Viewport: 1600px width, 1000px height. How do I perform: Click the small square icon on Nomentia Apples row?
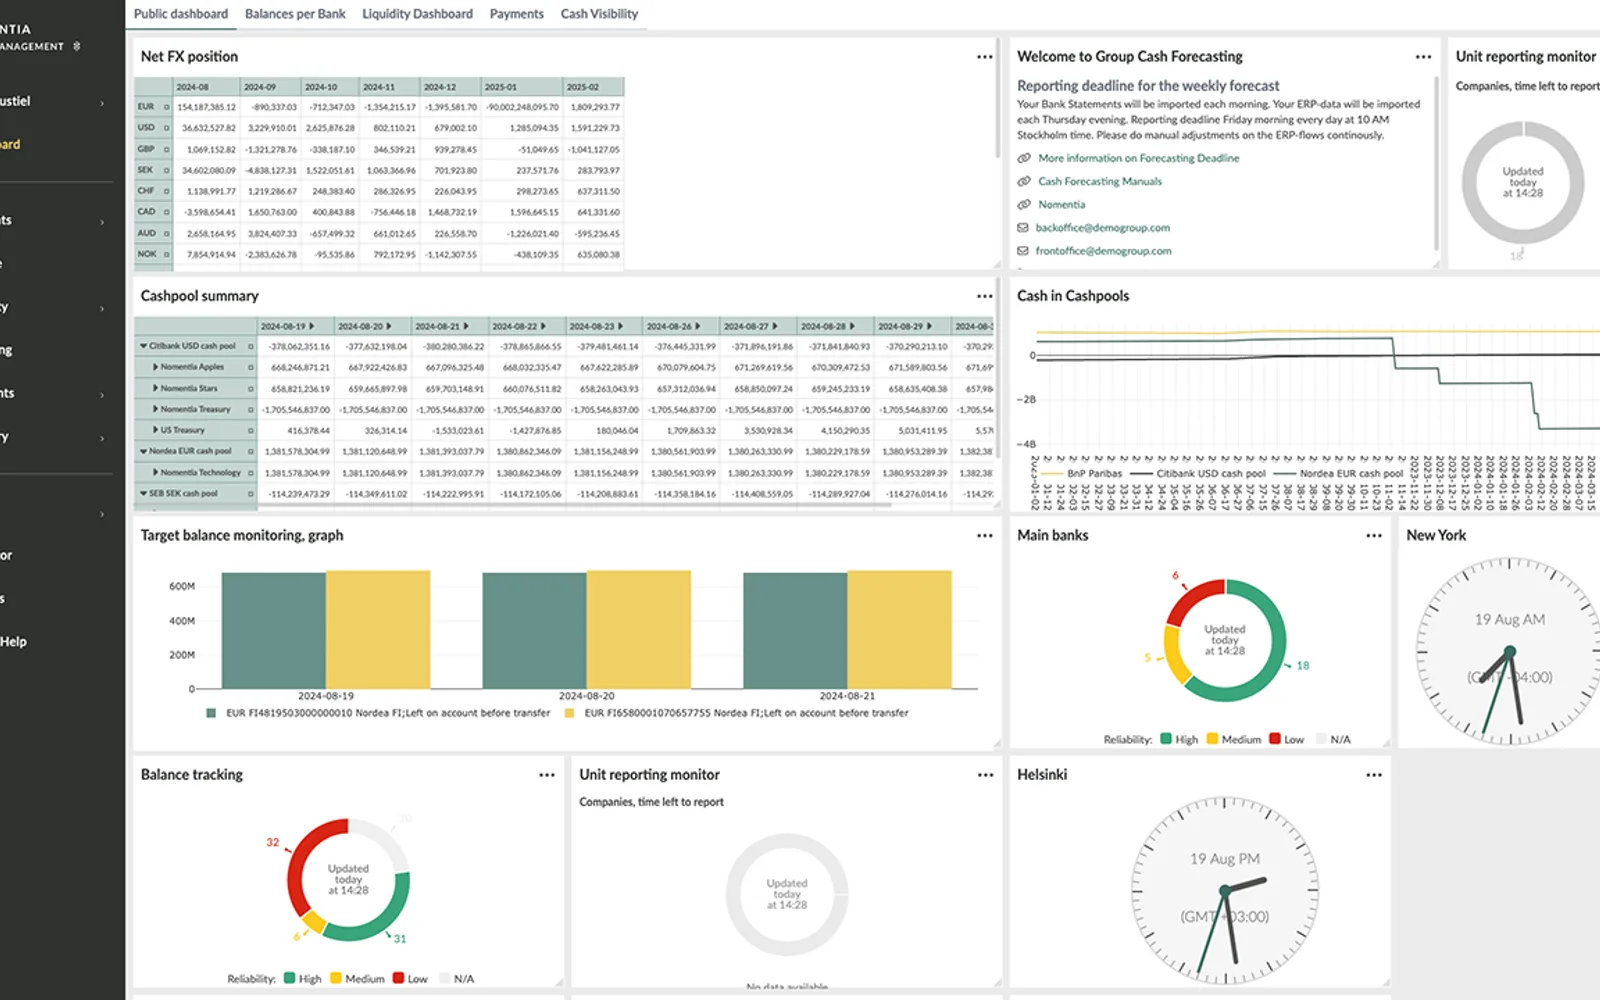250,367
